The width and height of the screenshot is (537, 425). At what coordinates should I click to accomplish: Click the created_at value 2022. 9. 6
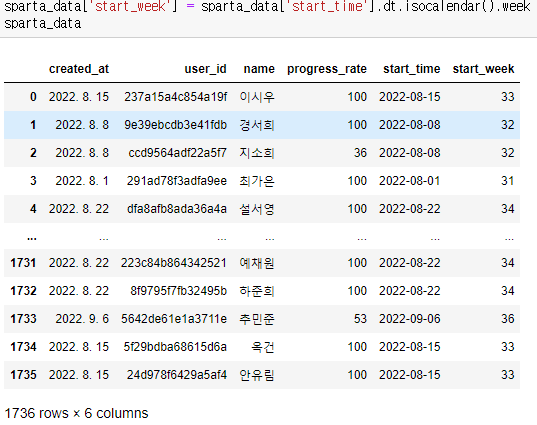coord(82,319)
